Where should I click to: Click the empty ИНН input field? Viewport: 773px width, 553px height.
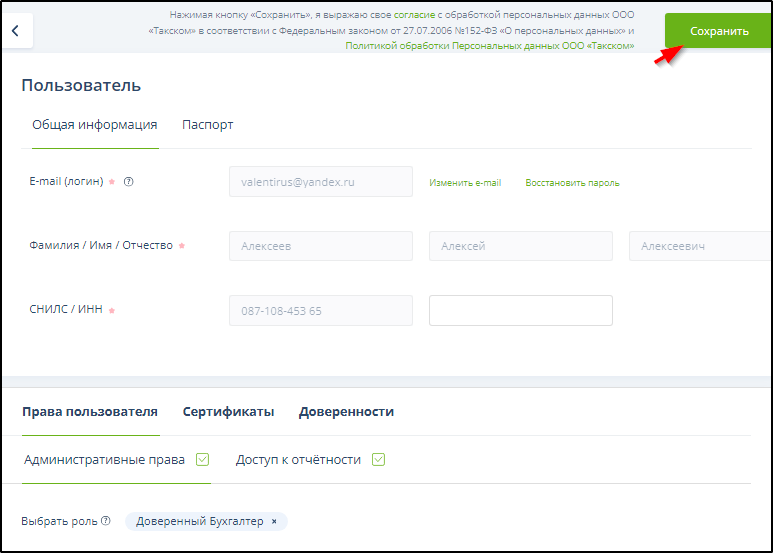(x=520, y=310)
